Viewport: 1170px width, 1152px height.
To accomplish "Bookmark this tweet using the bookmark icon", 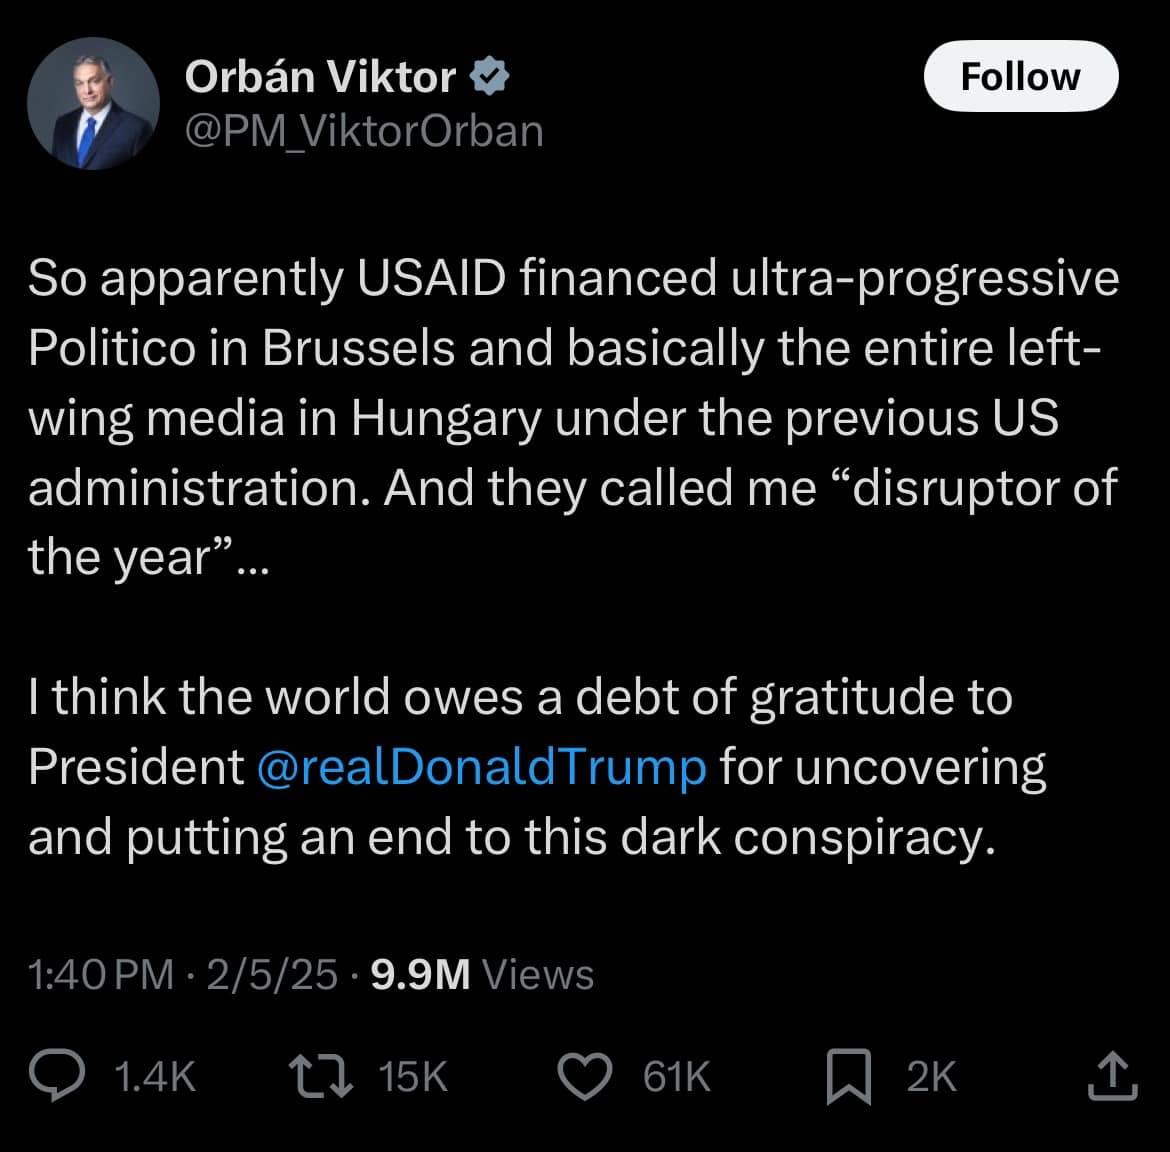I will (x=851, y=1077).
